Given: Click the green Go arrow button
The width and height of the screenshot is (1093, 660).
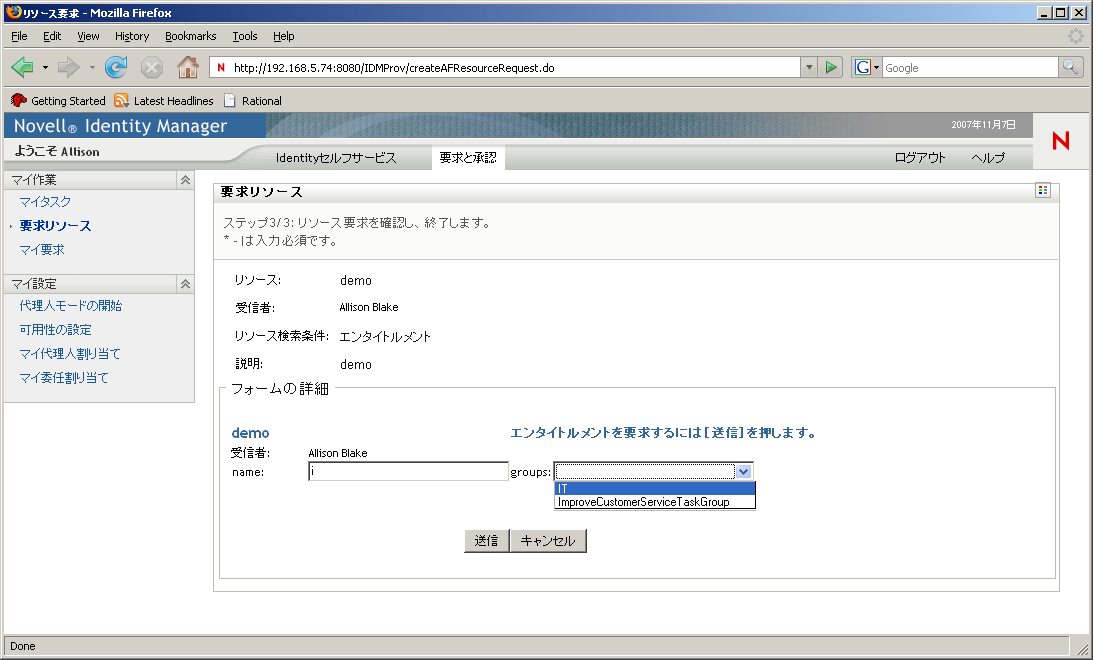Looking at the screenshot, I should (830, 68).
